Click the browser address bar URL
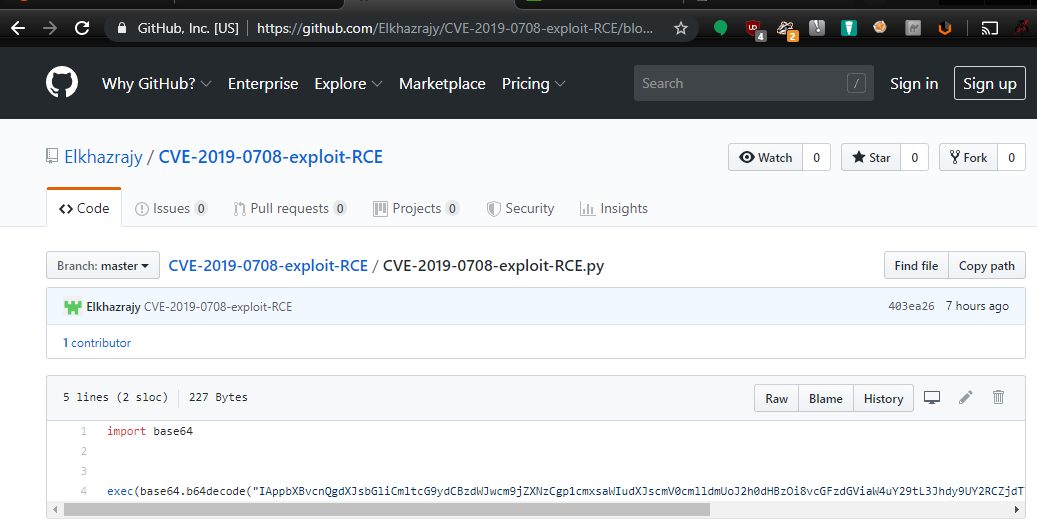The height and width of the screenshot is (529, 1037). pyautogui.click(x=454, y=28)
